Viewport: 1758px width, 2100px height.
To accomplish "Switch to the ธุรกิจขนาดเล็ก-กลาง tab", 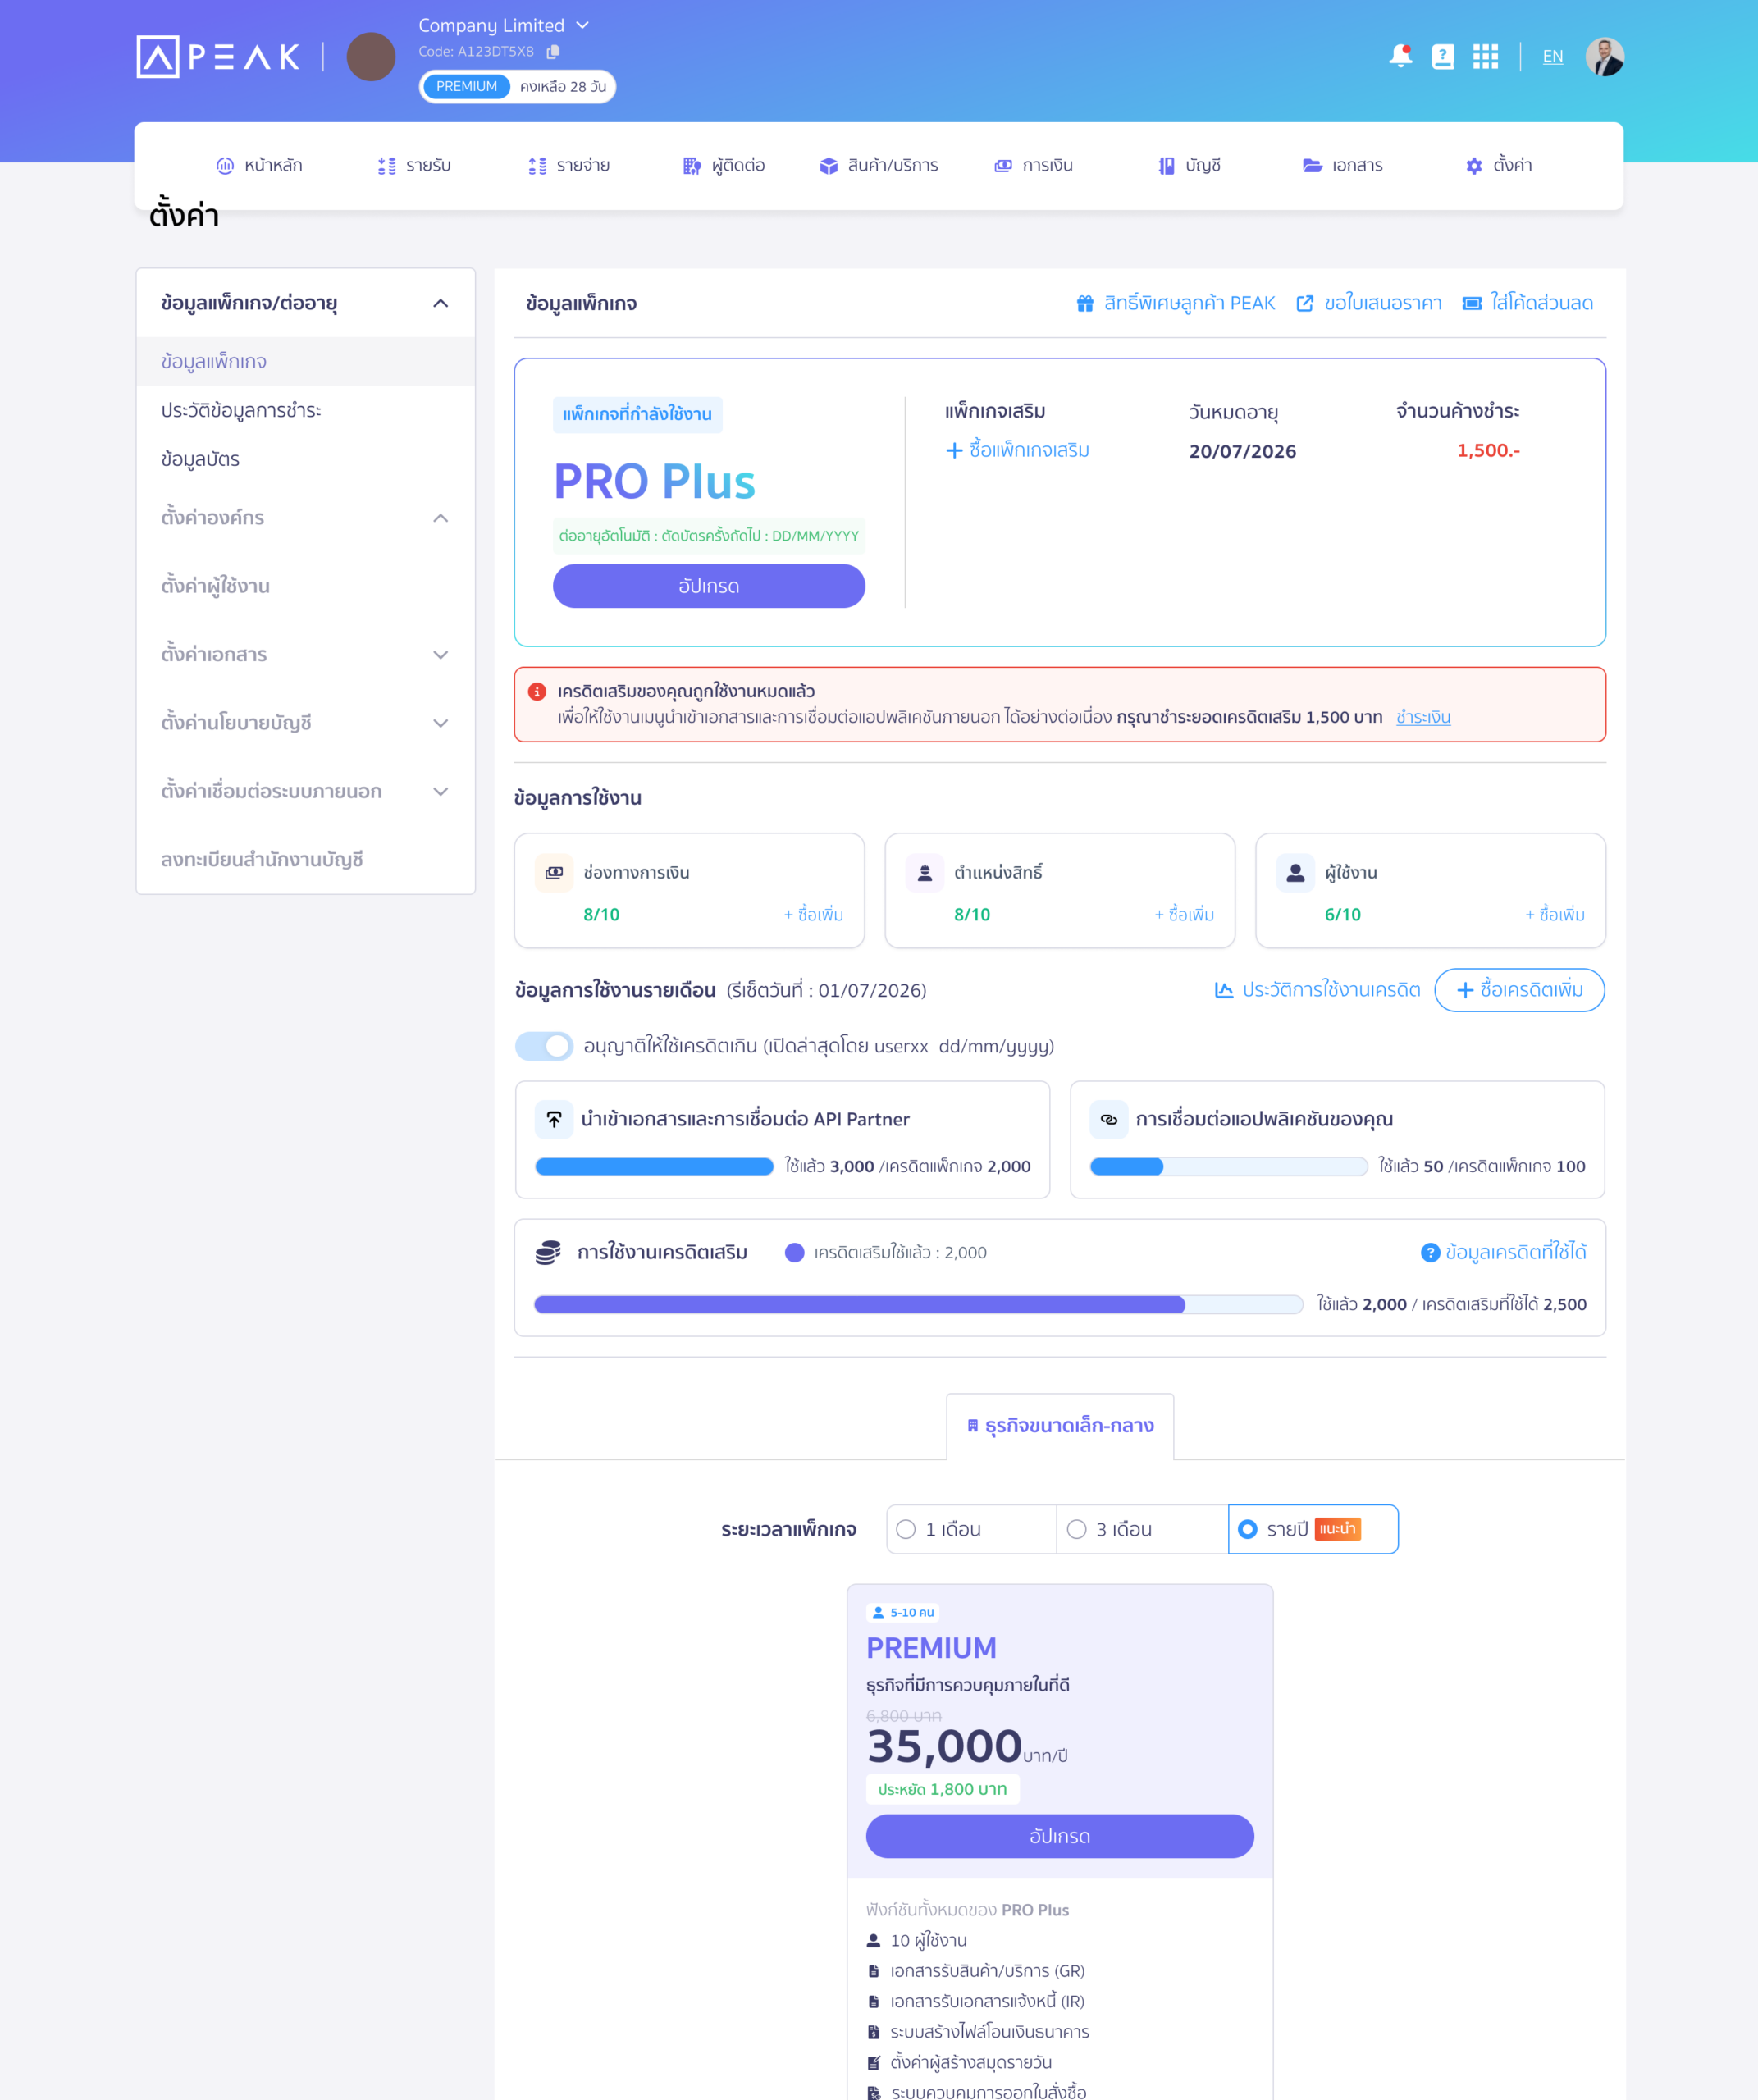I will click(1060, 1425).
